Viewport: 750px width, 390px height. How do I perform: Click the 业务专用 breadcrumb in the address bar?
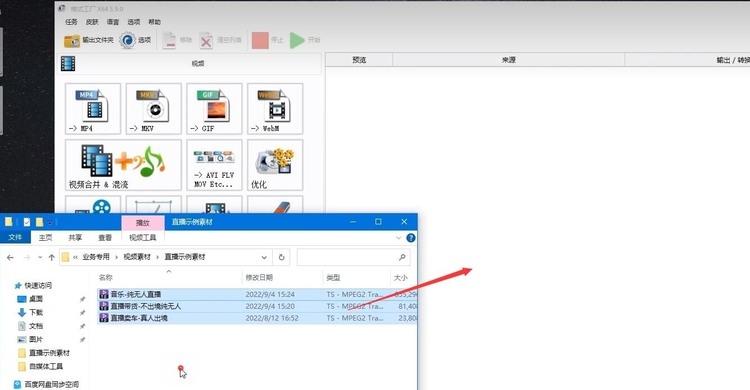(x=96, y=257)
